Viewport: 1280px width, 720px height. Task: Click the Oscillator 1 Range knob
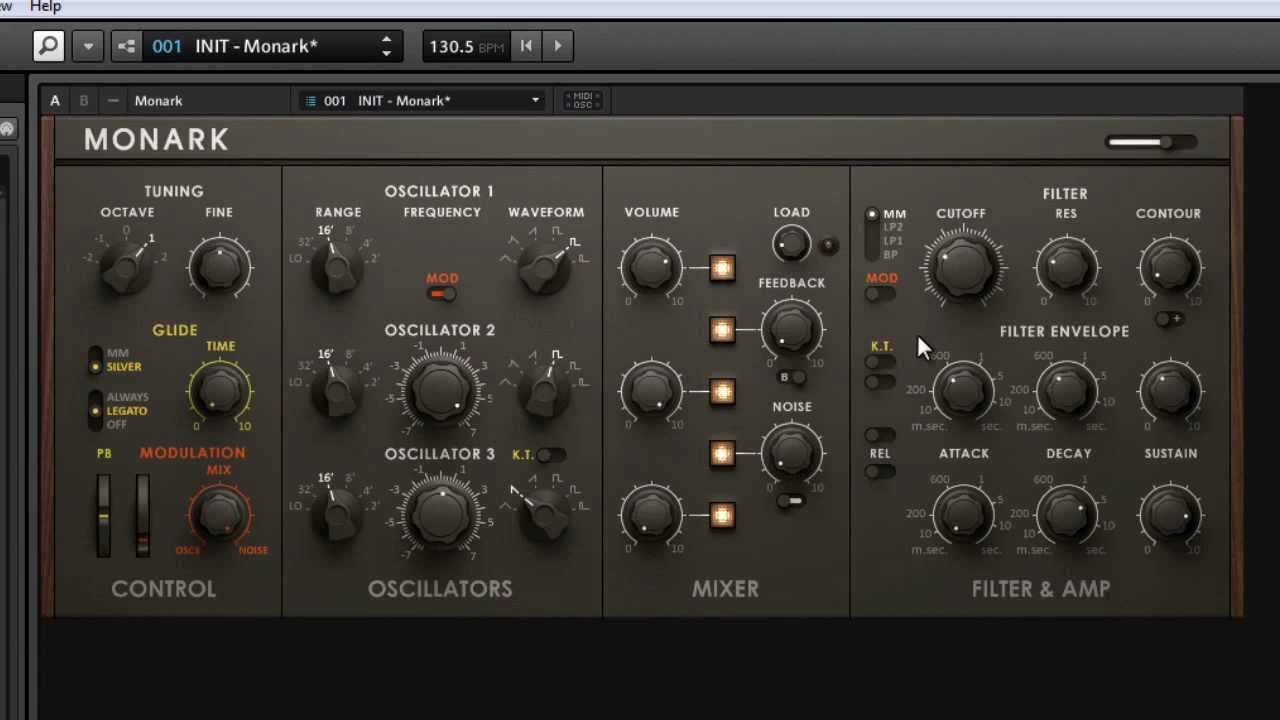(x=337, y=266)
